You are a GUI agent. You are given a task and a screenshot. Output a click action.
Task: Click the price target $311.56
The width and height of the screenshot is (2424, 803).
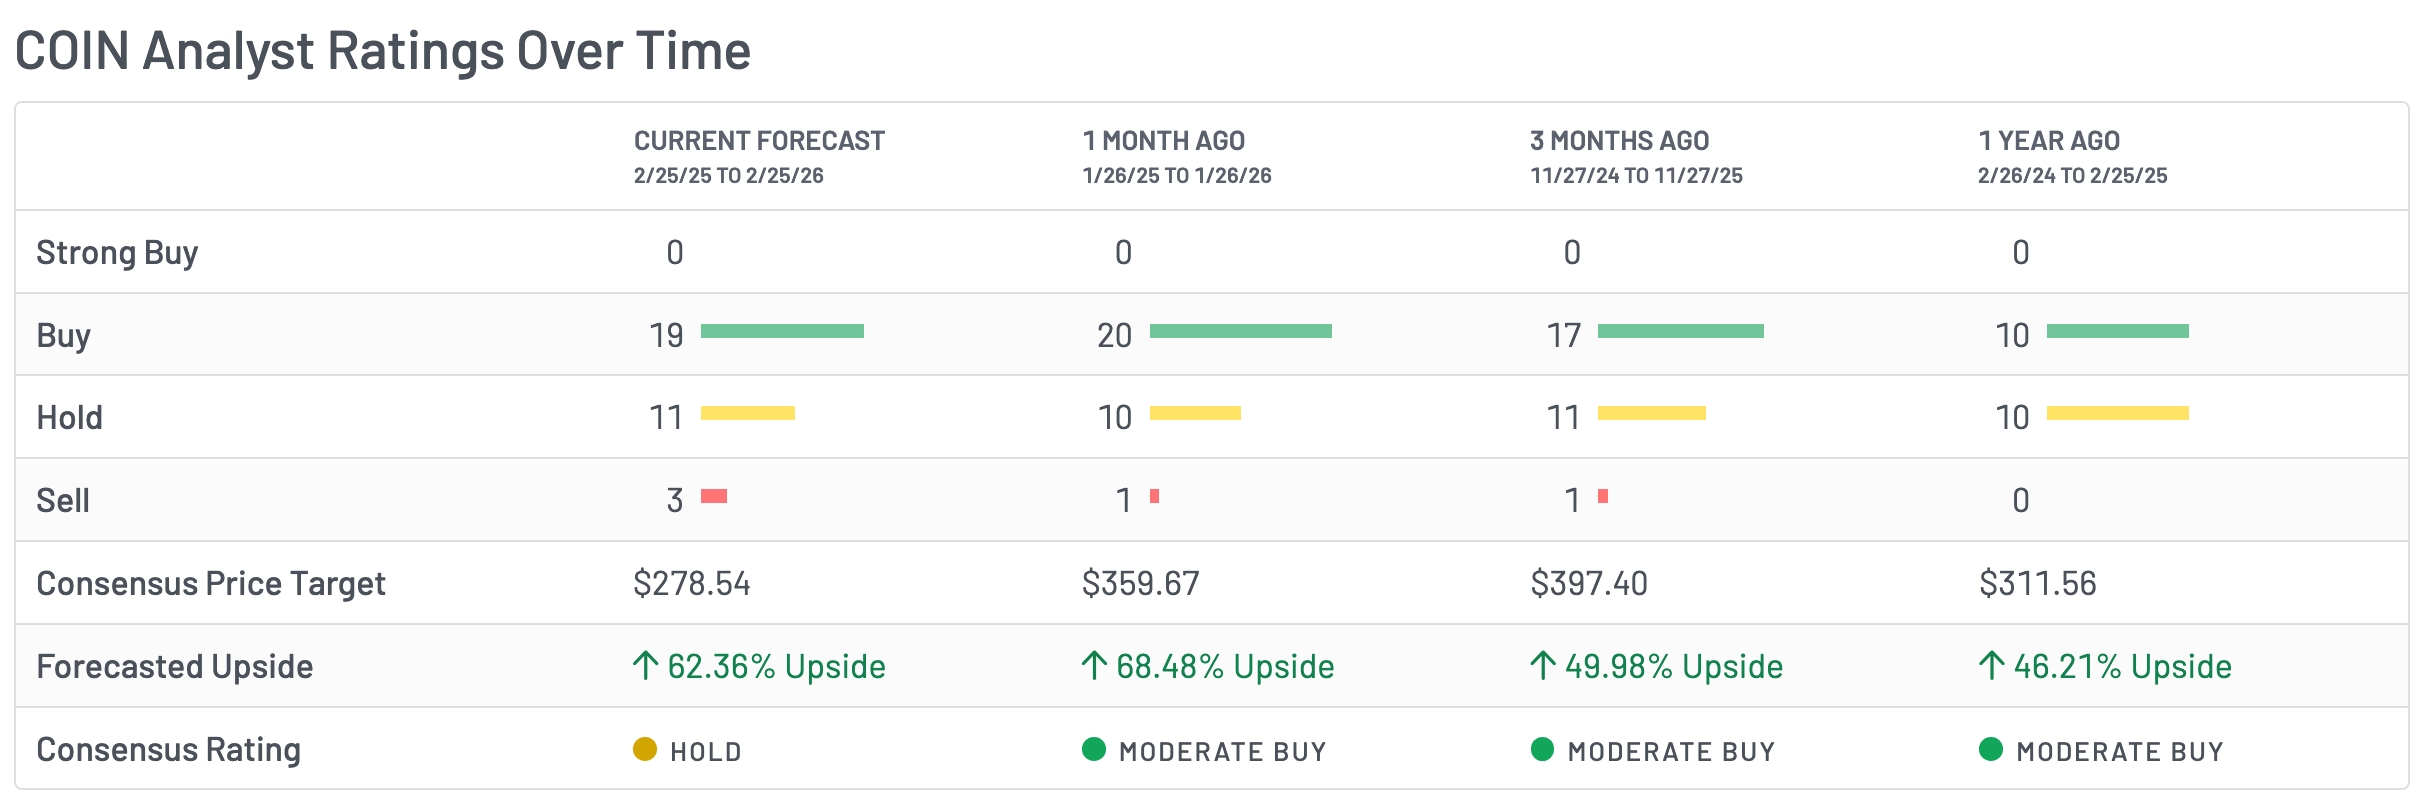(2038, 584)
